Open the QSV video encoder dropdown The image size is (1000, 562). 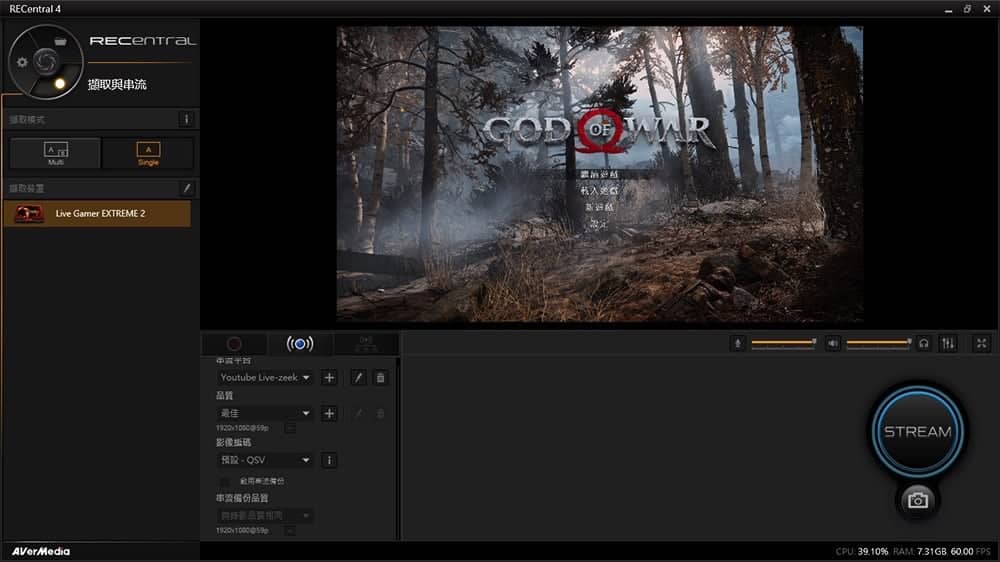(x=265, y=460)
